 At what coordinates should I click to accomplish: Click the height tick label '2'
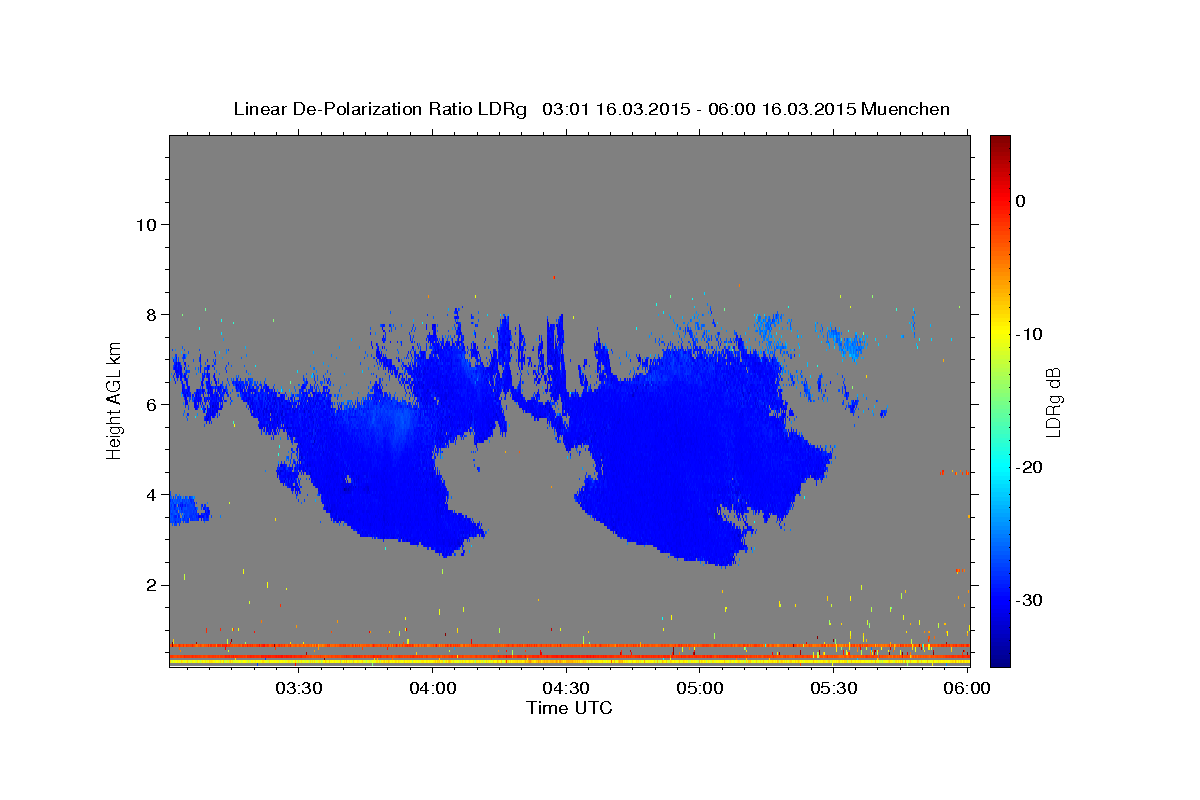[x=150, y=584]
